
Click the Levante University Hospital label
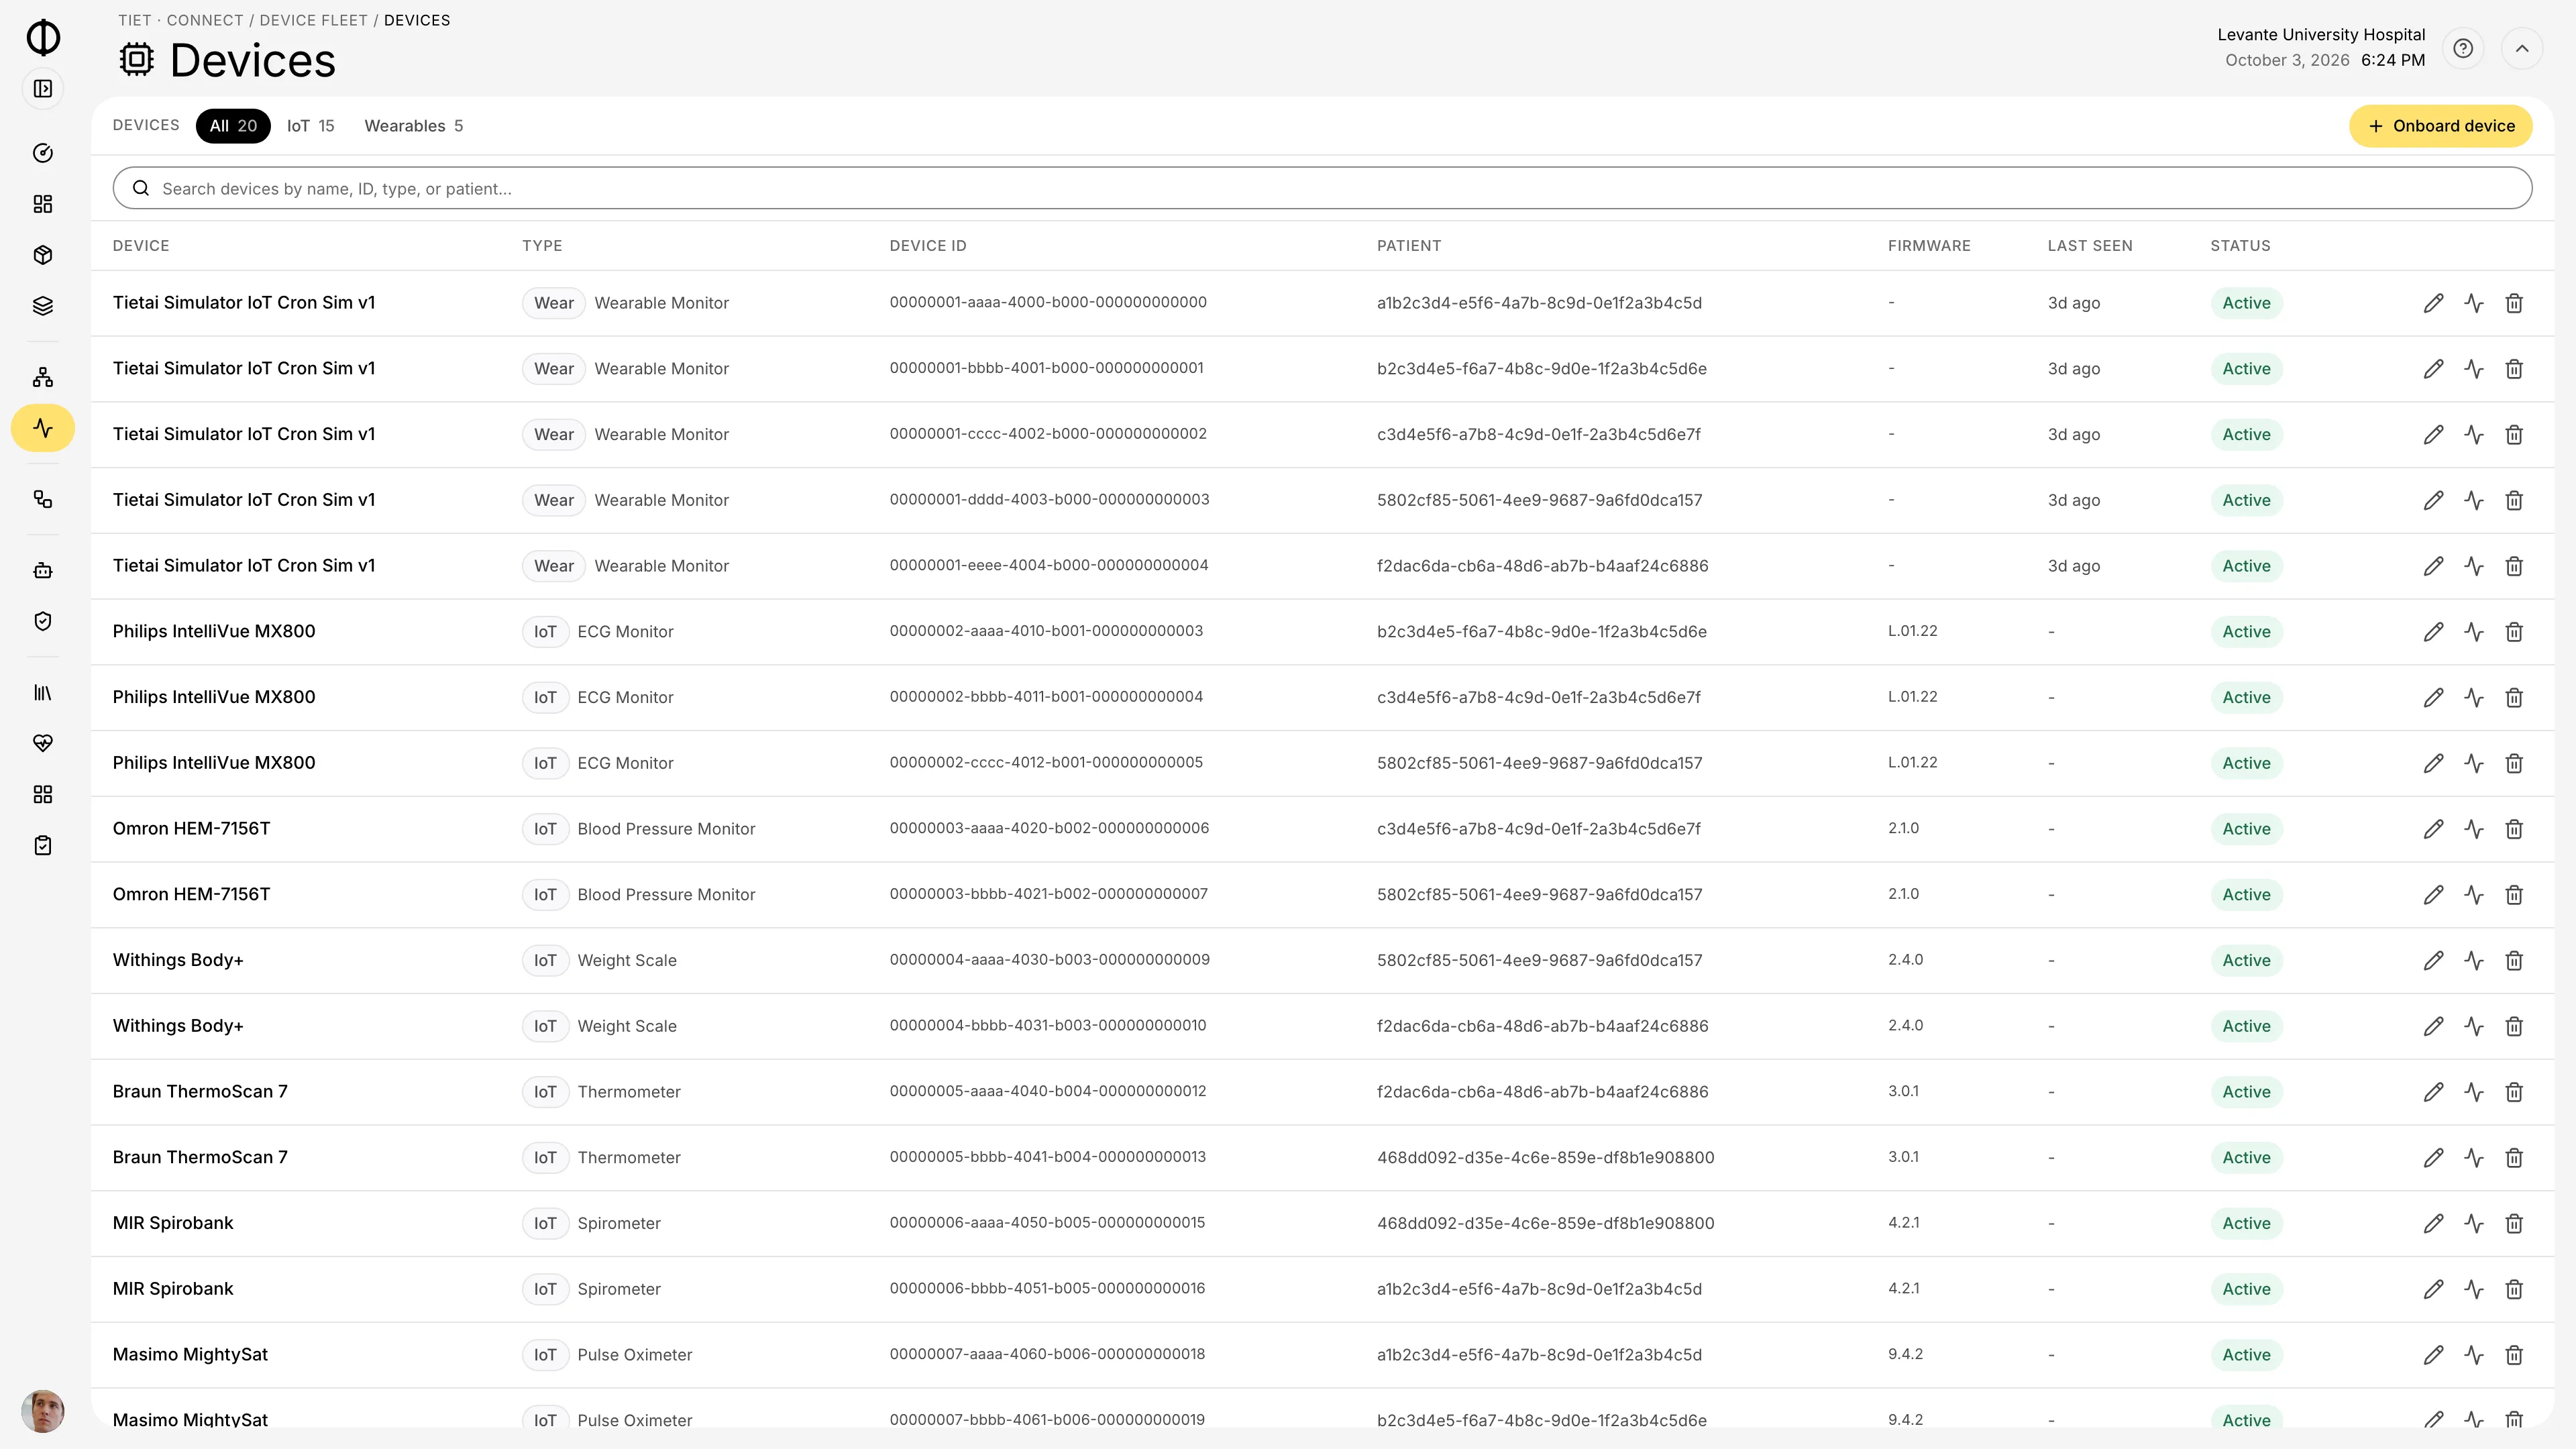(2321, 35)
